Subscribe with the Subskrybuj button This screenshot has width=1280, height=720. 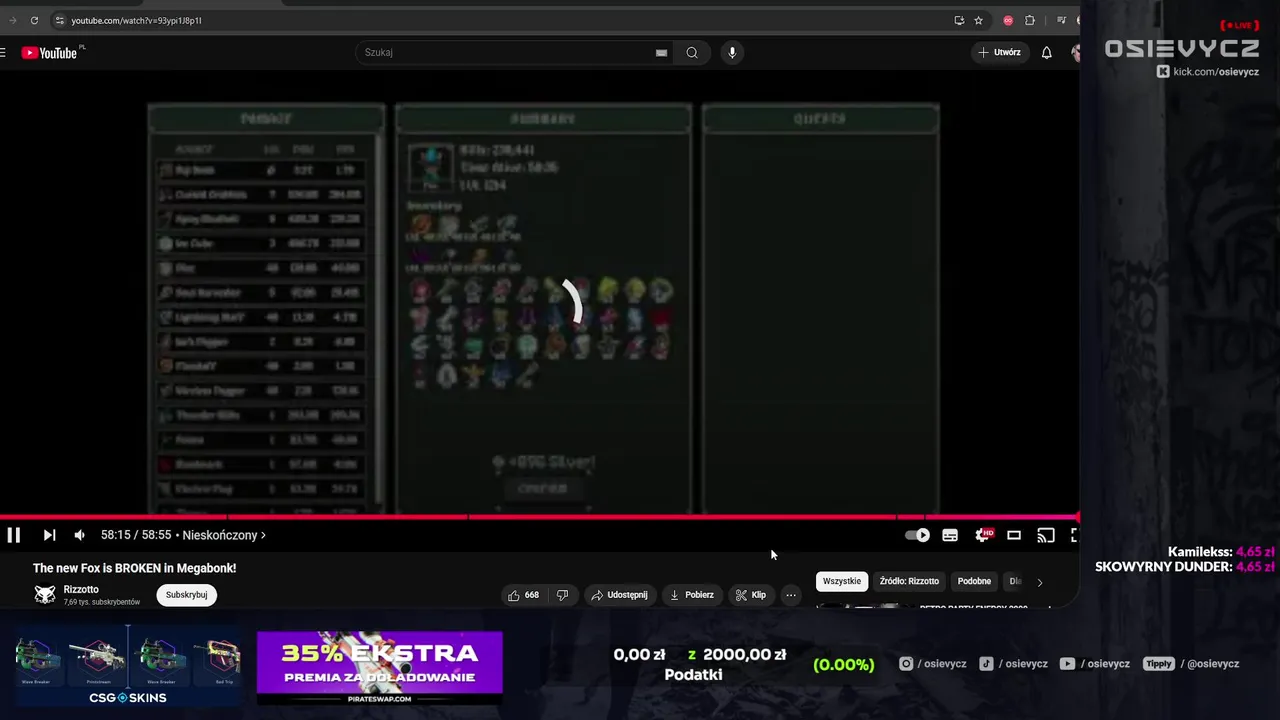(x=186, y=595)
